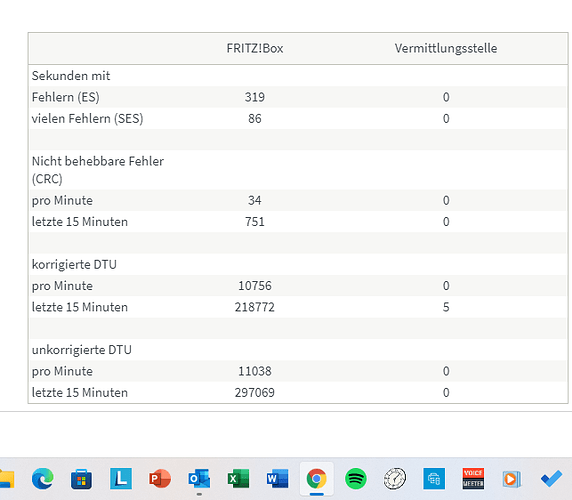Select 'letzte 15 Minuten' label in 218772 row
The height and width of the screenshot is (500, 572).
pyautogui.click(x=80, y=307)
